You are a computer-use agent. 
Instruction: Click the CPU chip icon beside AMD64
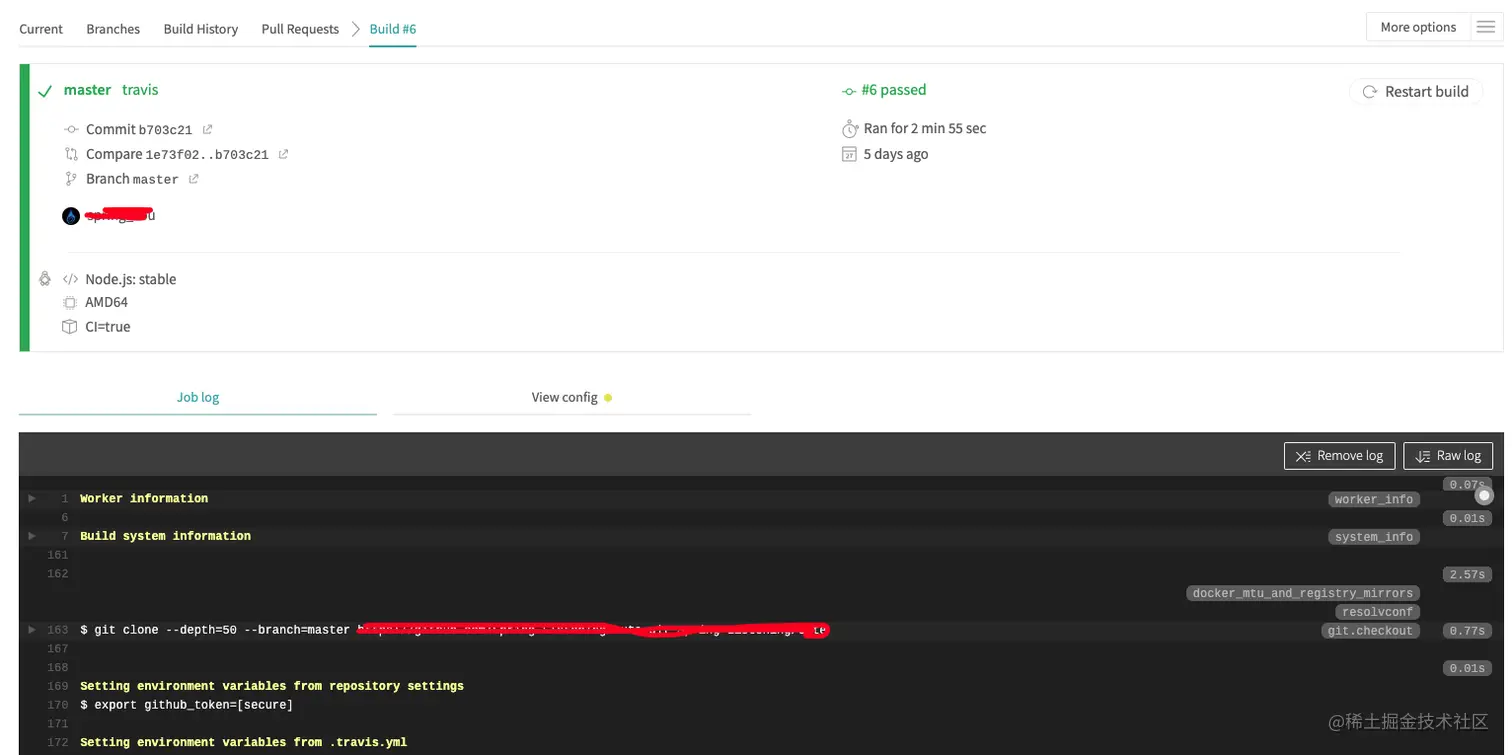(x=70, y=302)
